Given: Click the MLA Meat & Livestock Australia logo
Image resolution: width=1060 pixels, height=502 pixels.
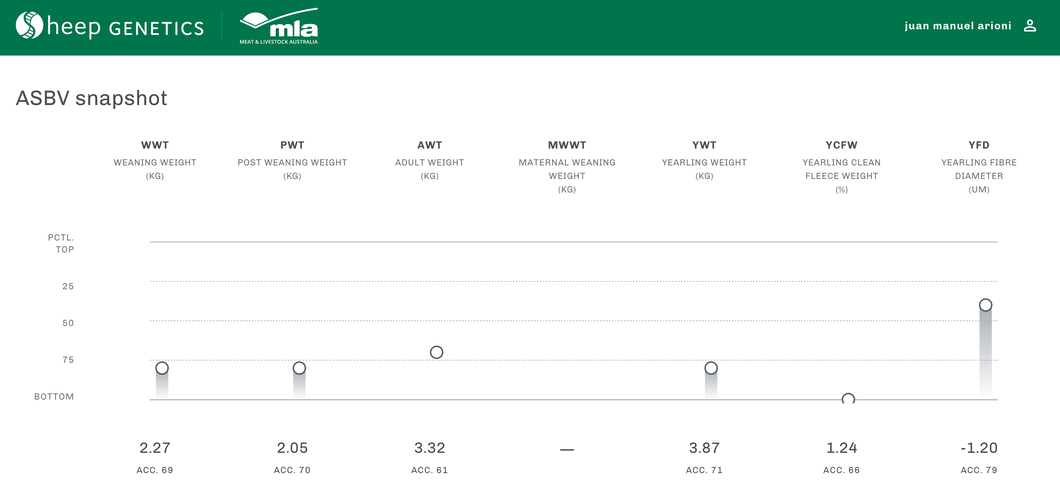Looking at the screenshot, I should [x=279, y=27].
